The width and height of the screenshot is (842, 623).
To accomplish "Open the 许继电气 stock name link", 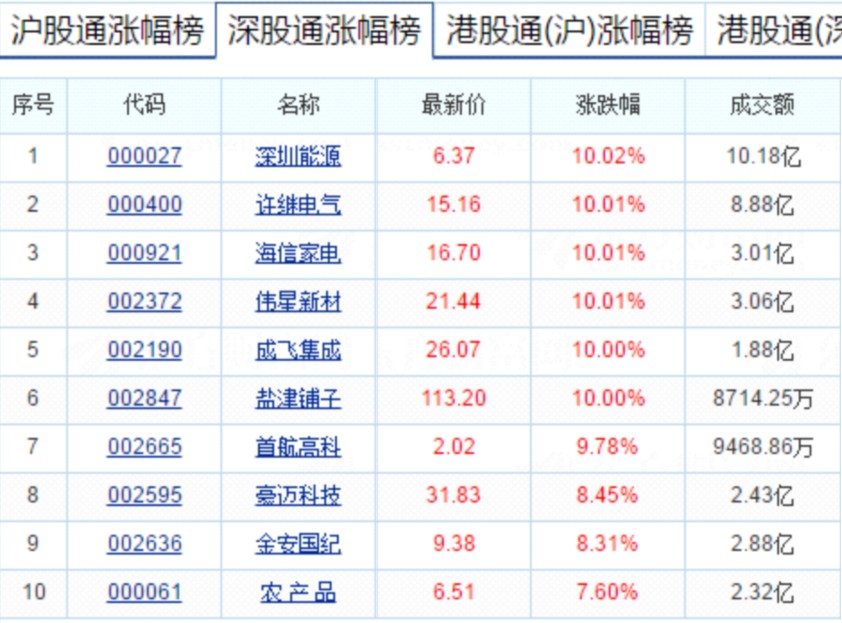I will 298,205.
